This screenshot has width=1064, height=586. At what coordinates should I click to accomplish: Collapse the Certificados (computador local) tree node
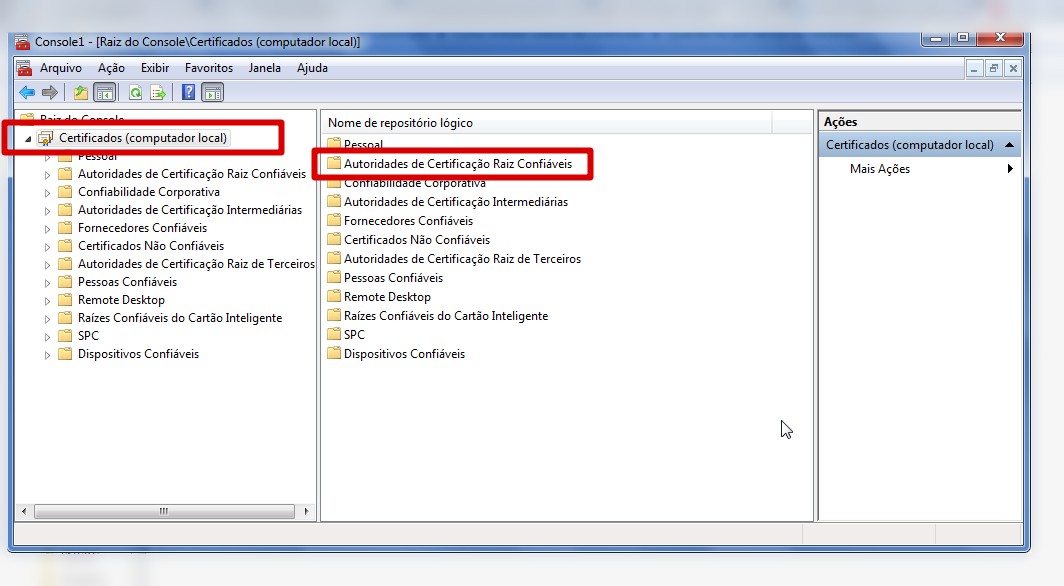(x=28, y=138)
